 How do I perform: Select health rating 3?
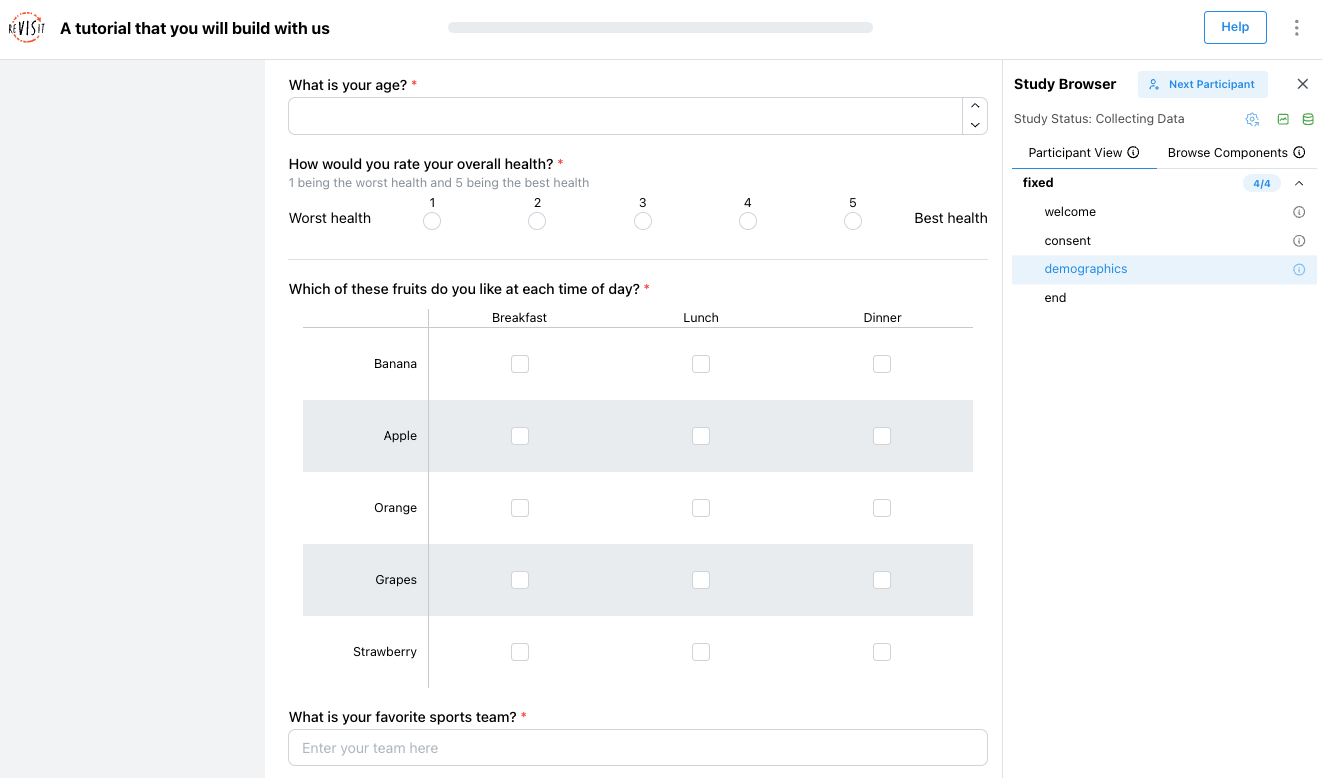643,221
